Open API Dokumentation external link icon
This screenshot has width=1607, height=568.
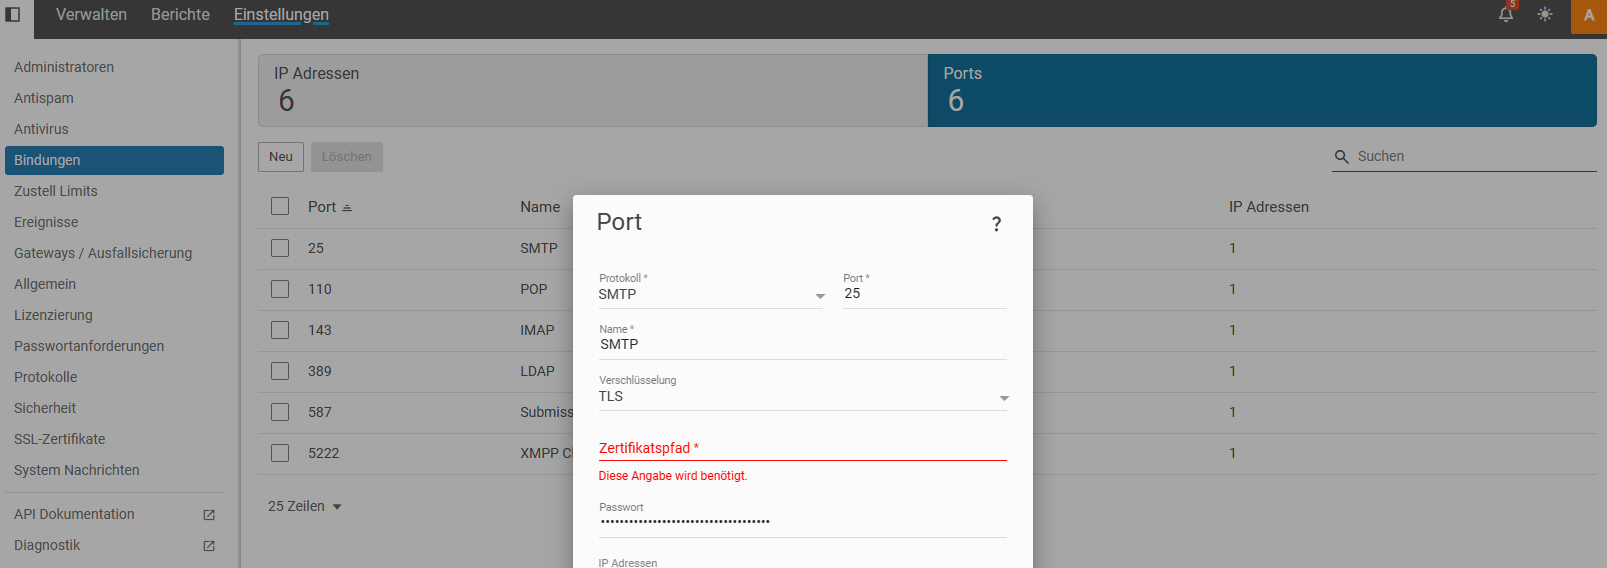(209, 515)
